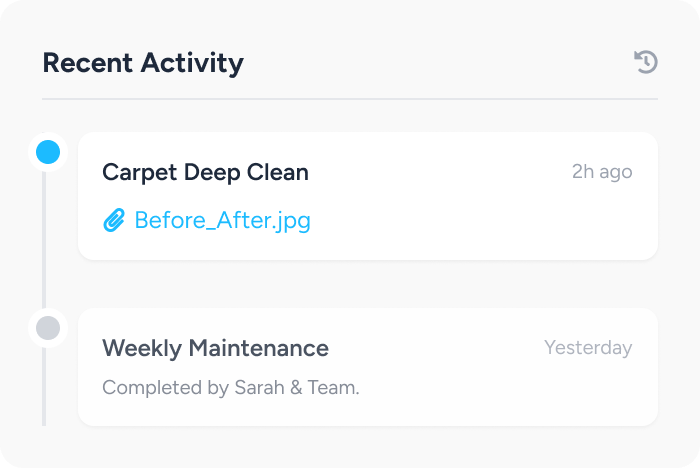This screenshot has width=700, height=468.
Task: Click the "Yesterday" timestamp
Action: click(x=588, y=348)
